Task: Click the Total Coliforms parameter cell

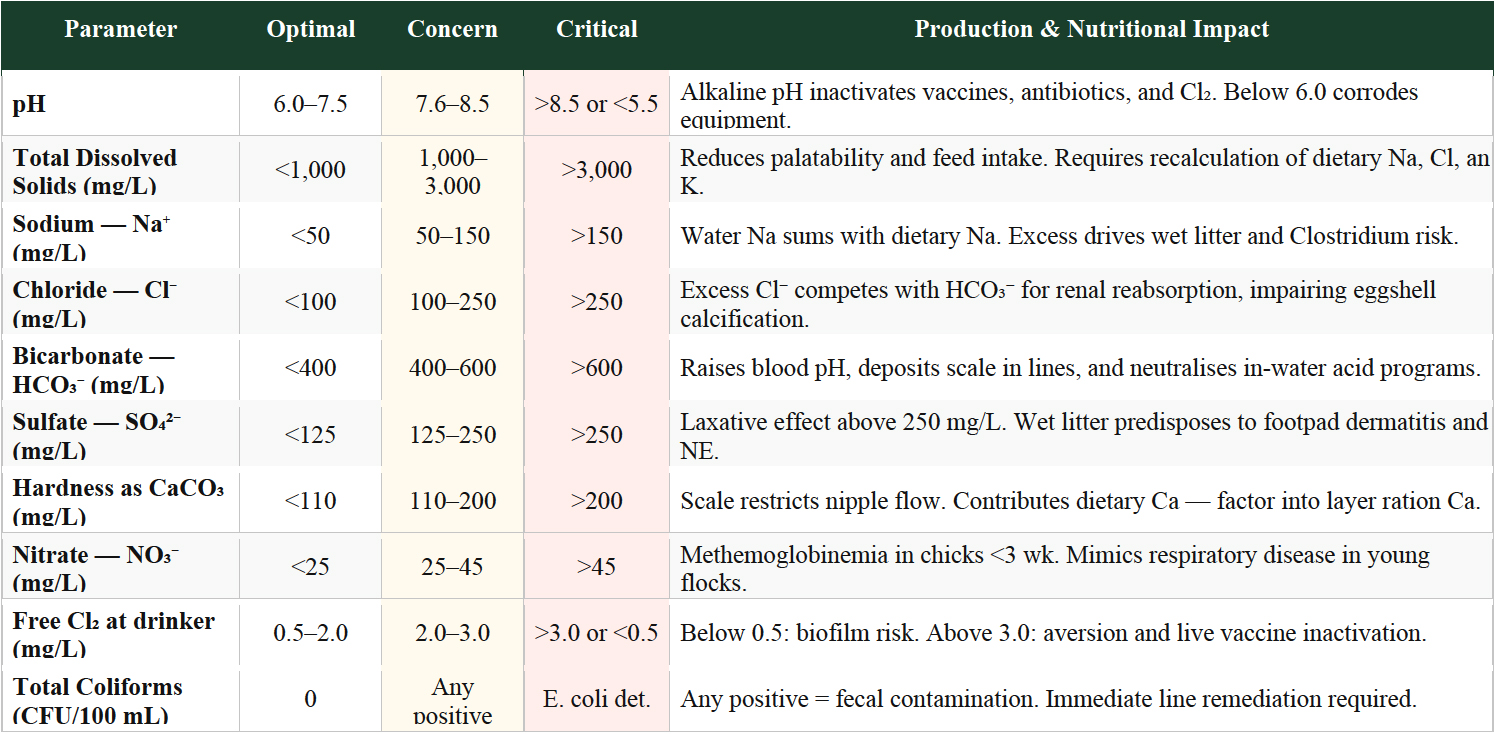Action: 98,699
